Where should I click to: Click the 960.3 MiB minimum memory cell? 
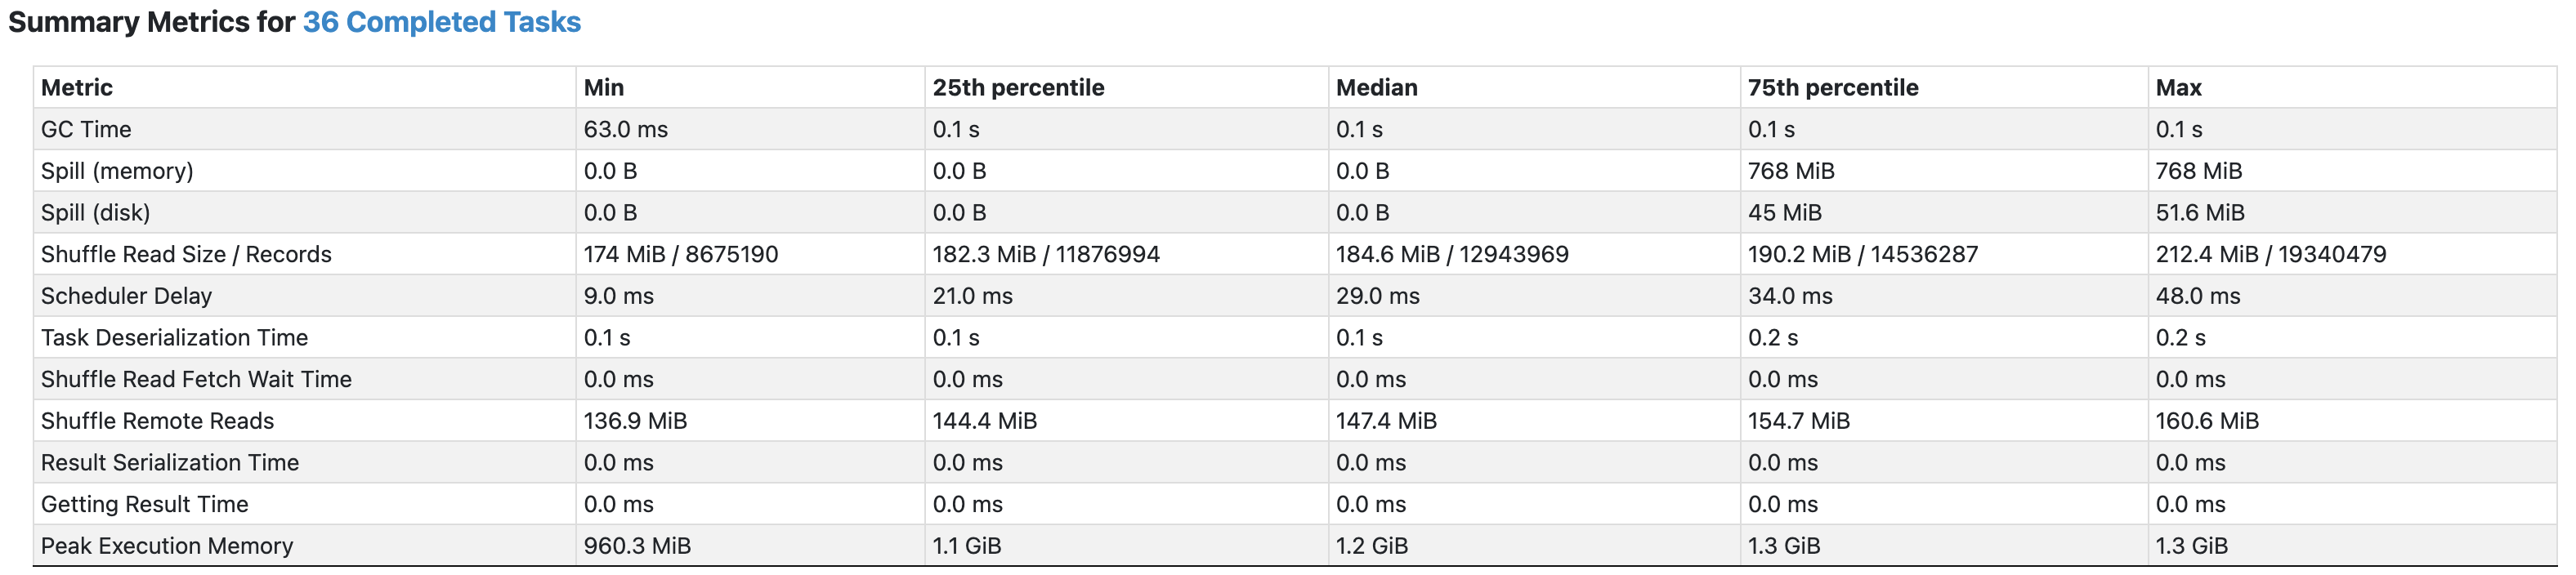pyautogui.click(x=637, y=546)
